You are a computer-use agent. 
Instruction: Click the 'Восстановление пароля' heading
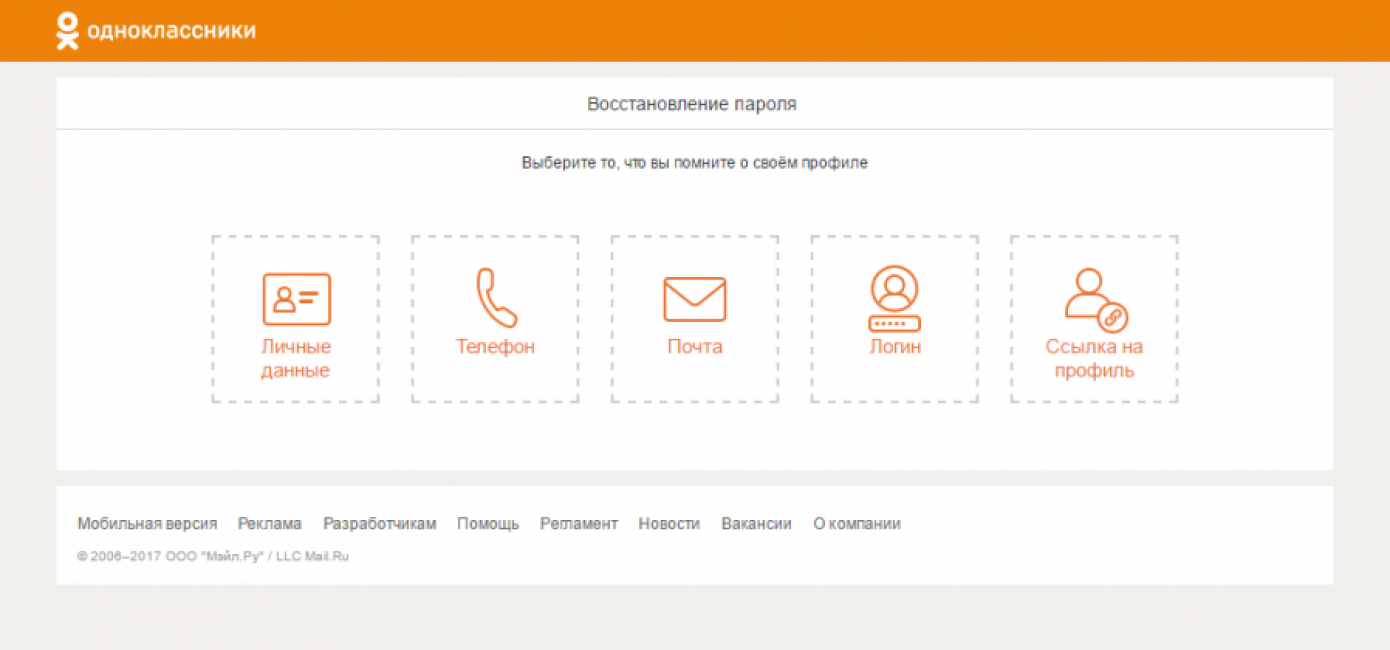click(x=692, y=104)
